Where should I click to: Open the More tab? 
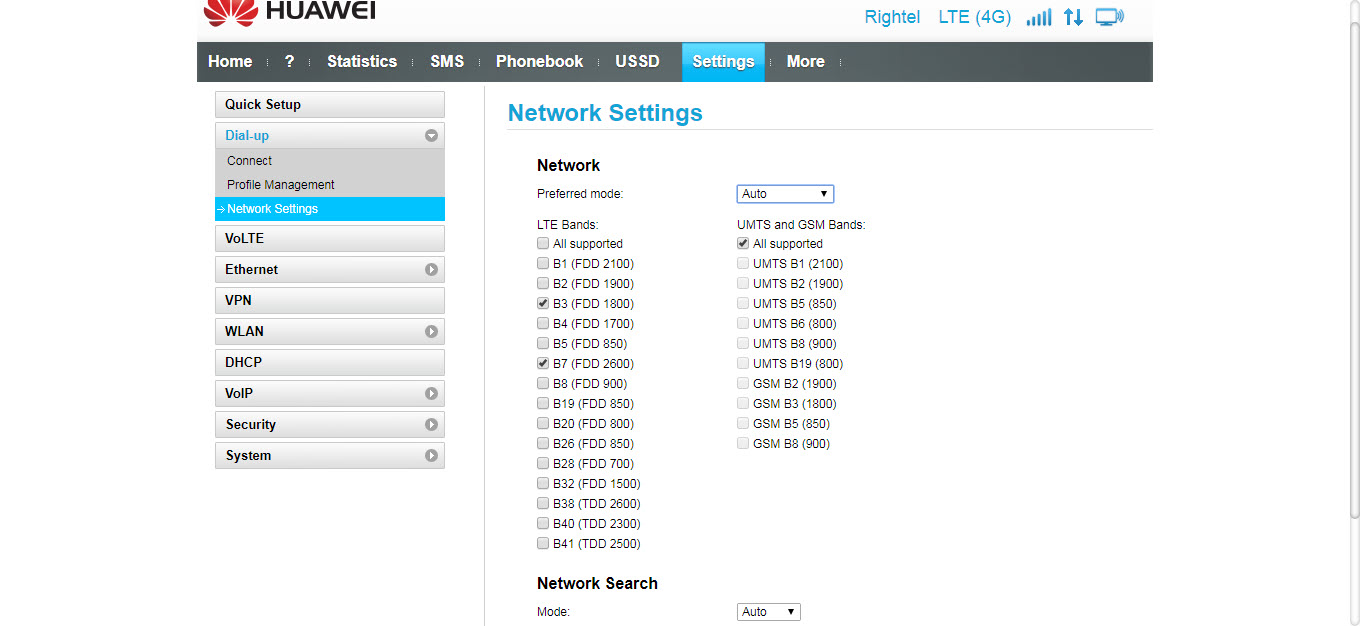coord(805,61)
